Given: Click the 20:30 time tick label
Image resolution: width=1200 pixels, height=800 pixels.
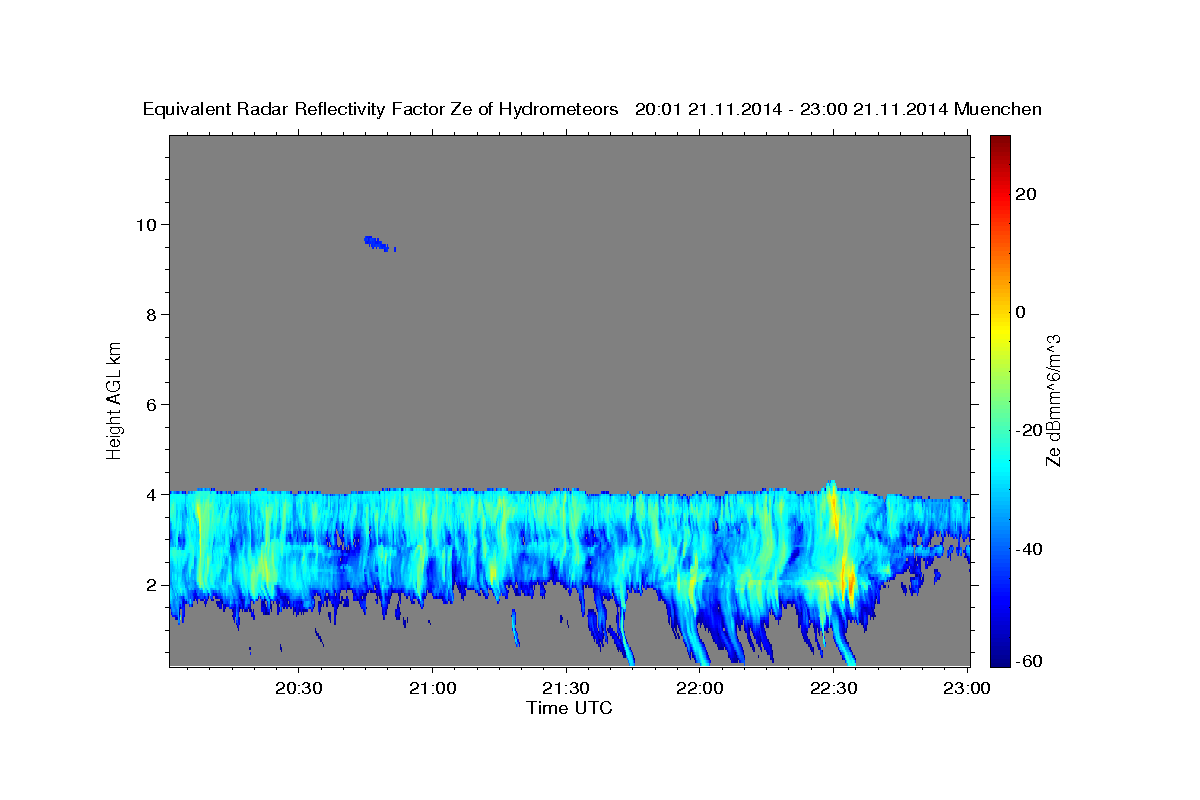Looking at the screenshot, I should click(x=299, y=688).
